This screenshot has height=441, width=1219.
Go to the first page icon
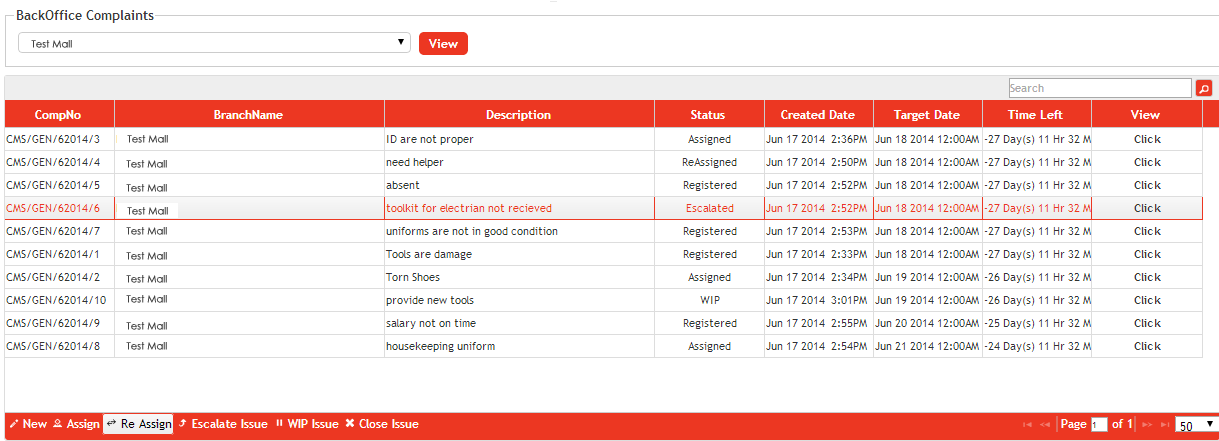point(1027,425)
